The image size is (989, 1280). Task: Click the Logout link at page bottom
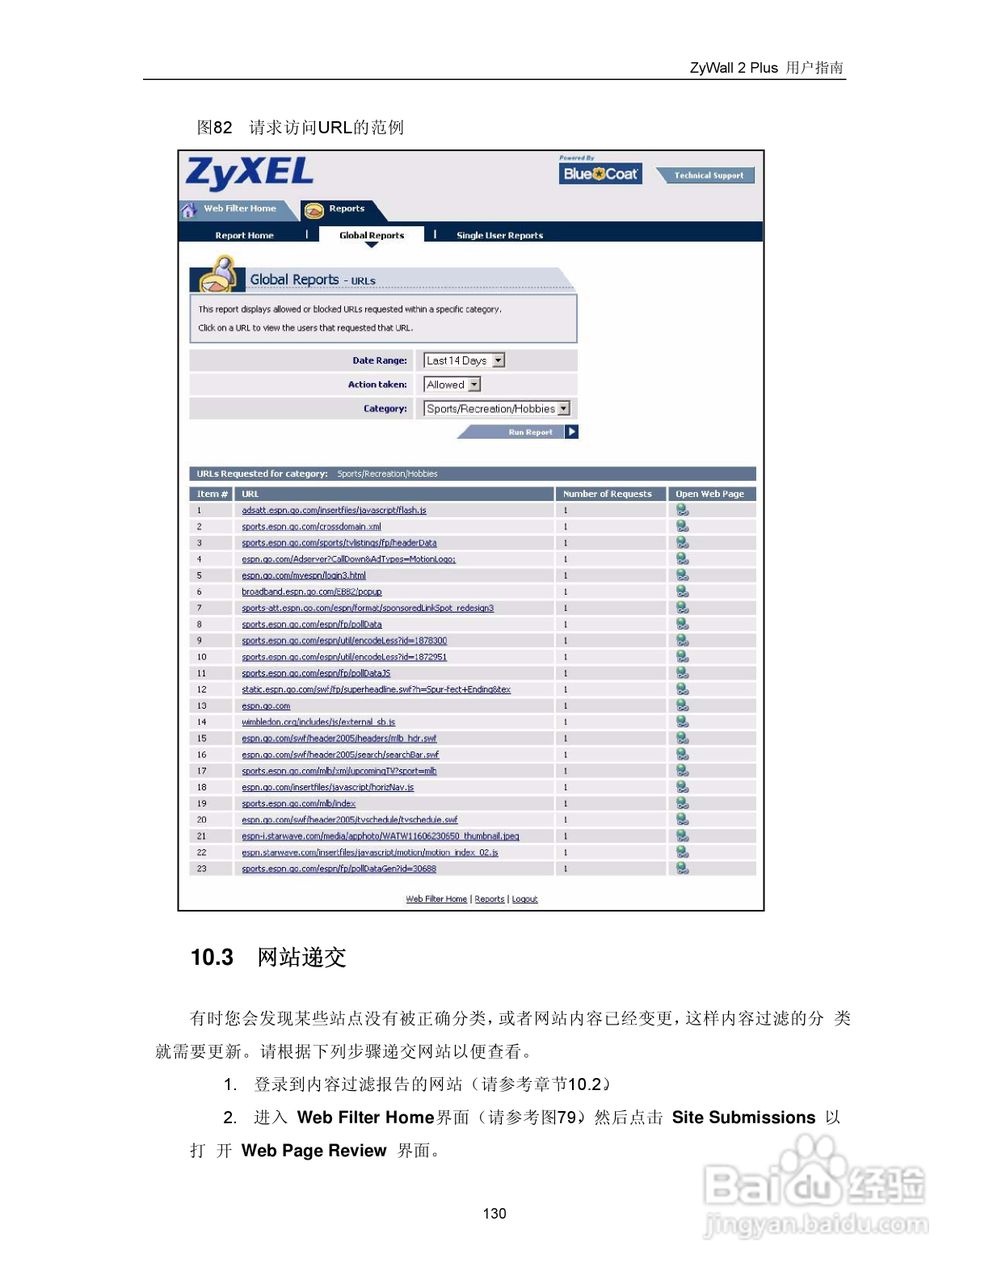pyautogui.click(x=524, y=899)
